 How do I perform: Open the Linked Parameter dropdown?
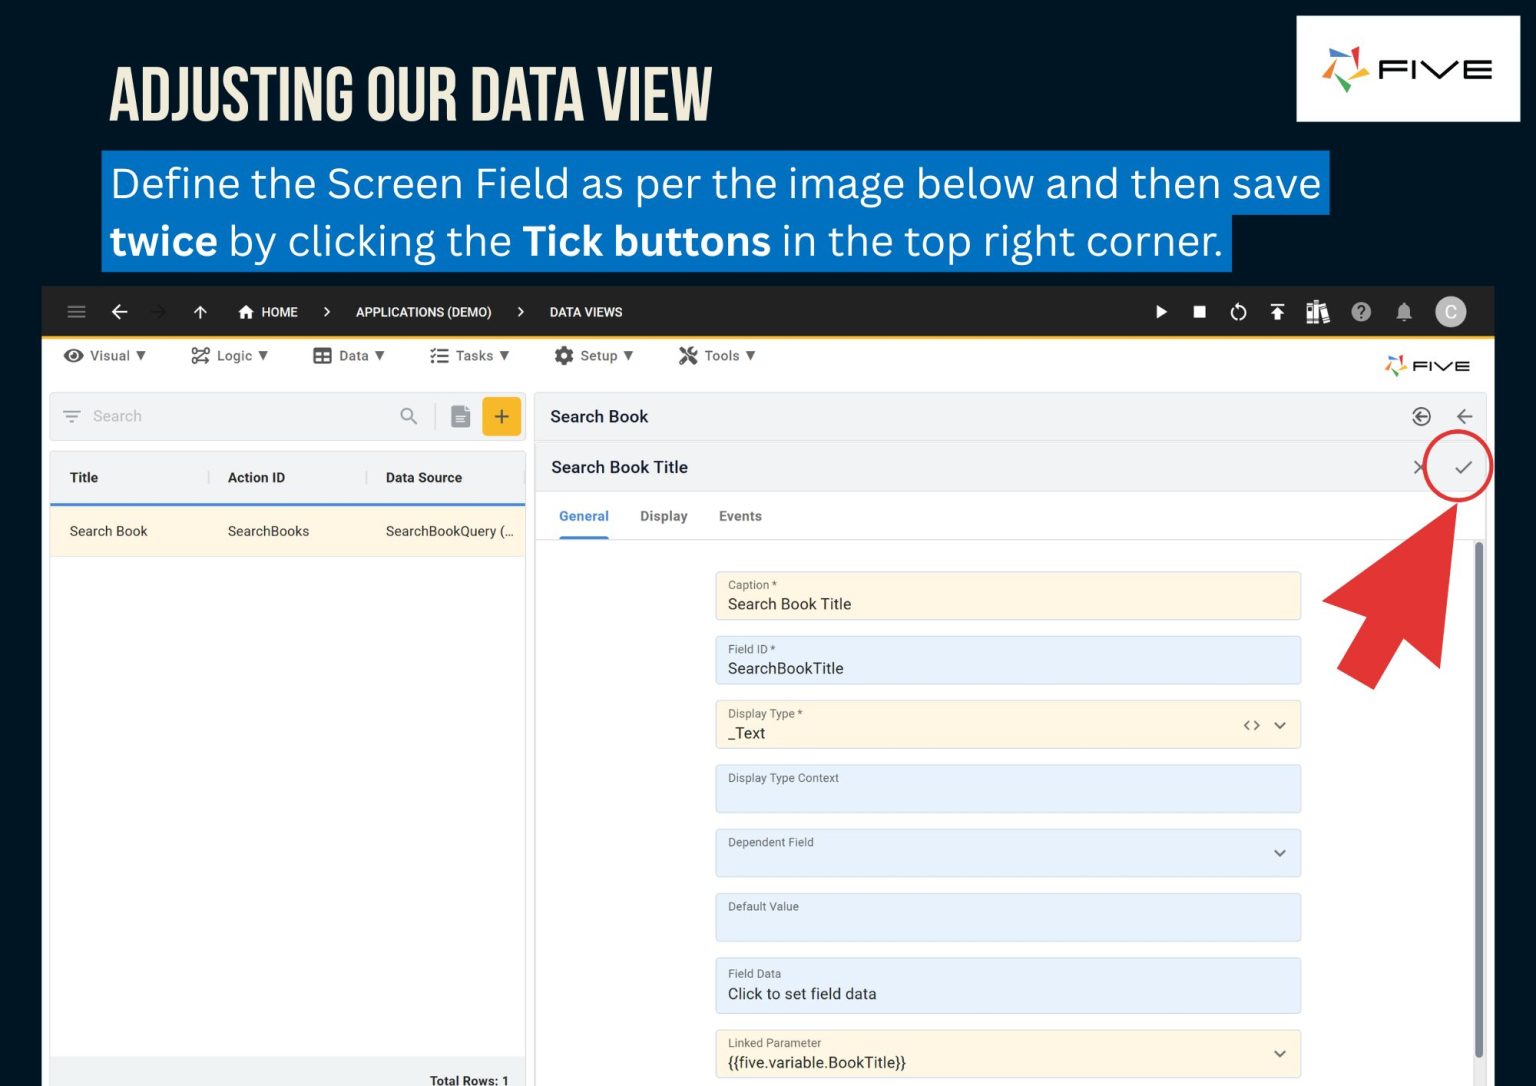coord(1280,1053)
